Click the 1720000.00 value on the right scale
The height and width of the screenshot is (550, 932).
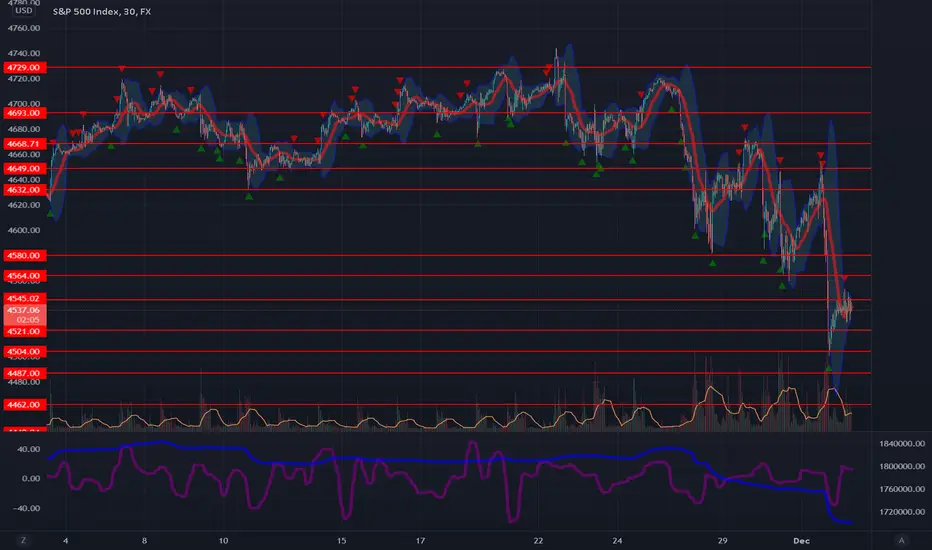902,511
